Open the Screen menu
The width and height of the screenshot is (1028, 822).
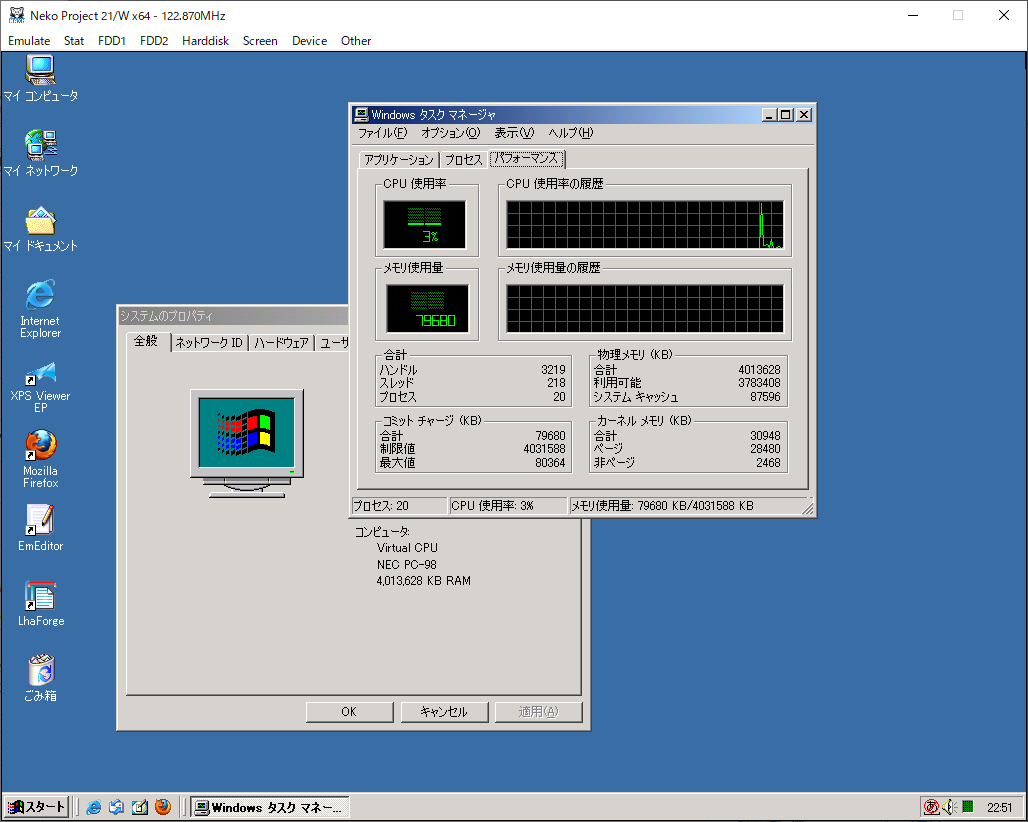[260, 41]
